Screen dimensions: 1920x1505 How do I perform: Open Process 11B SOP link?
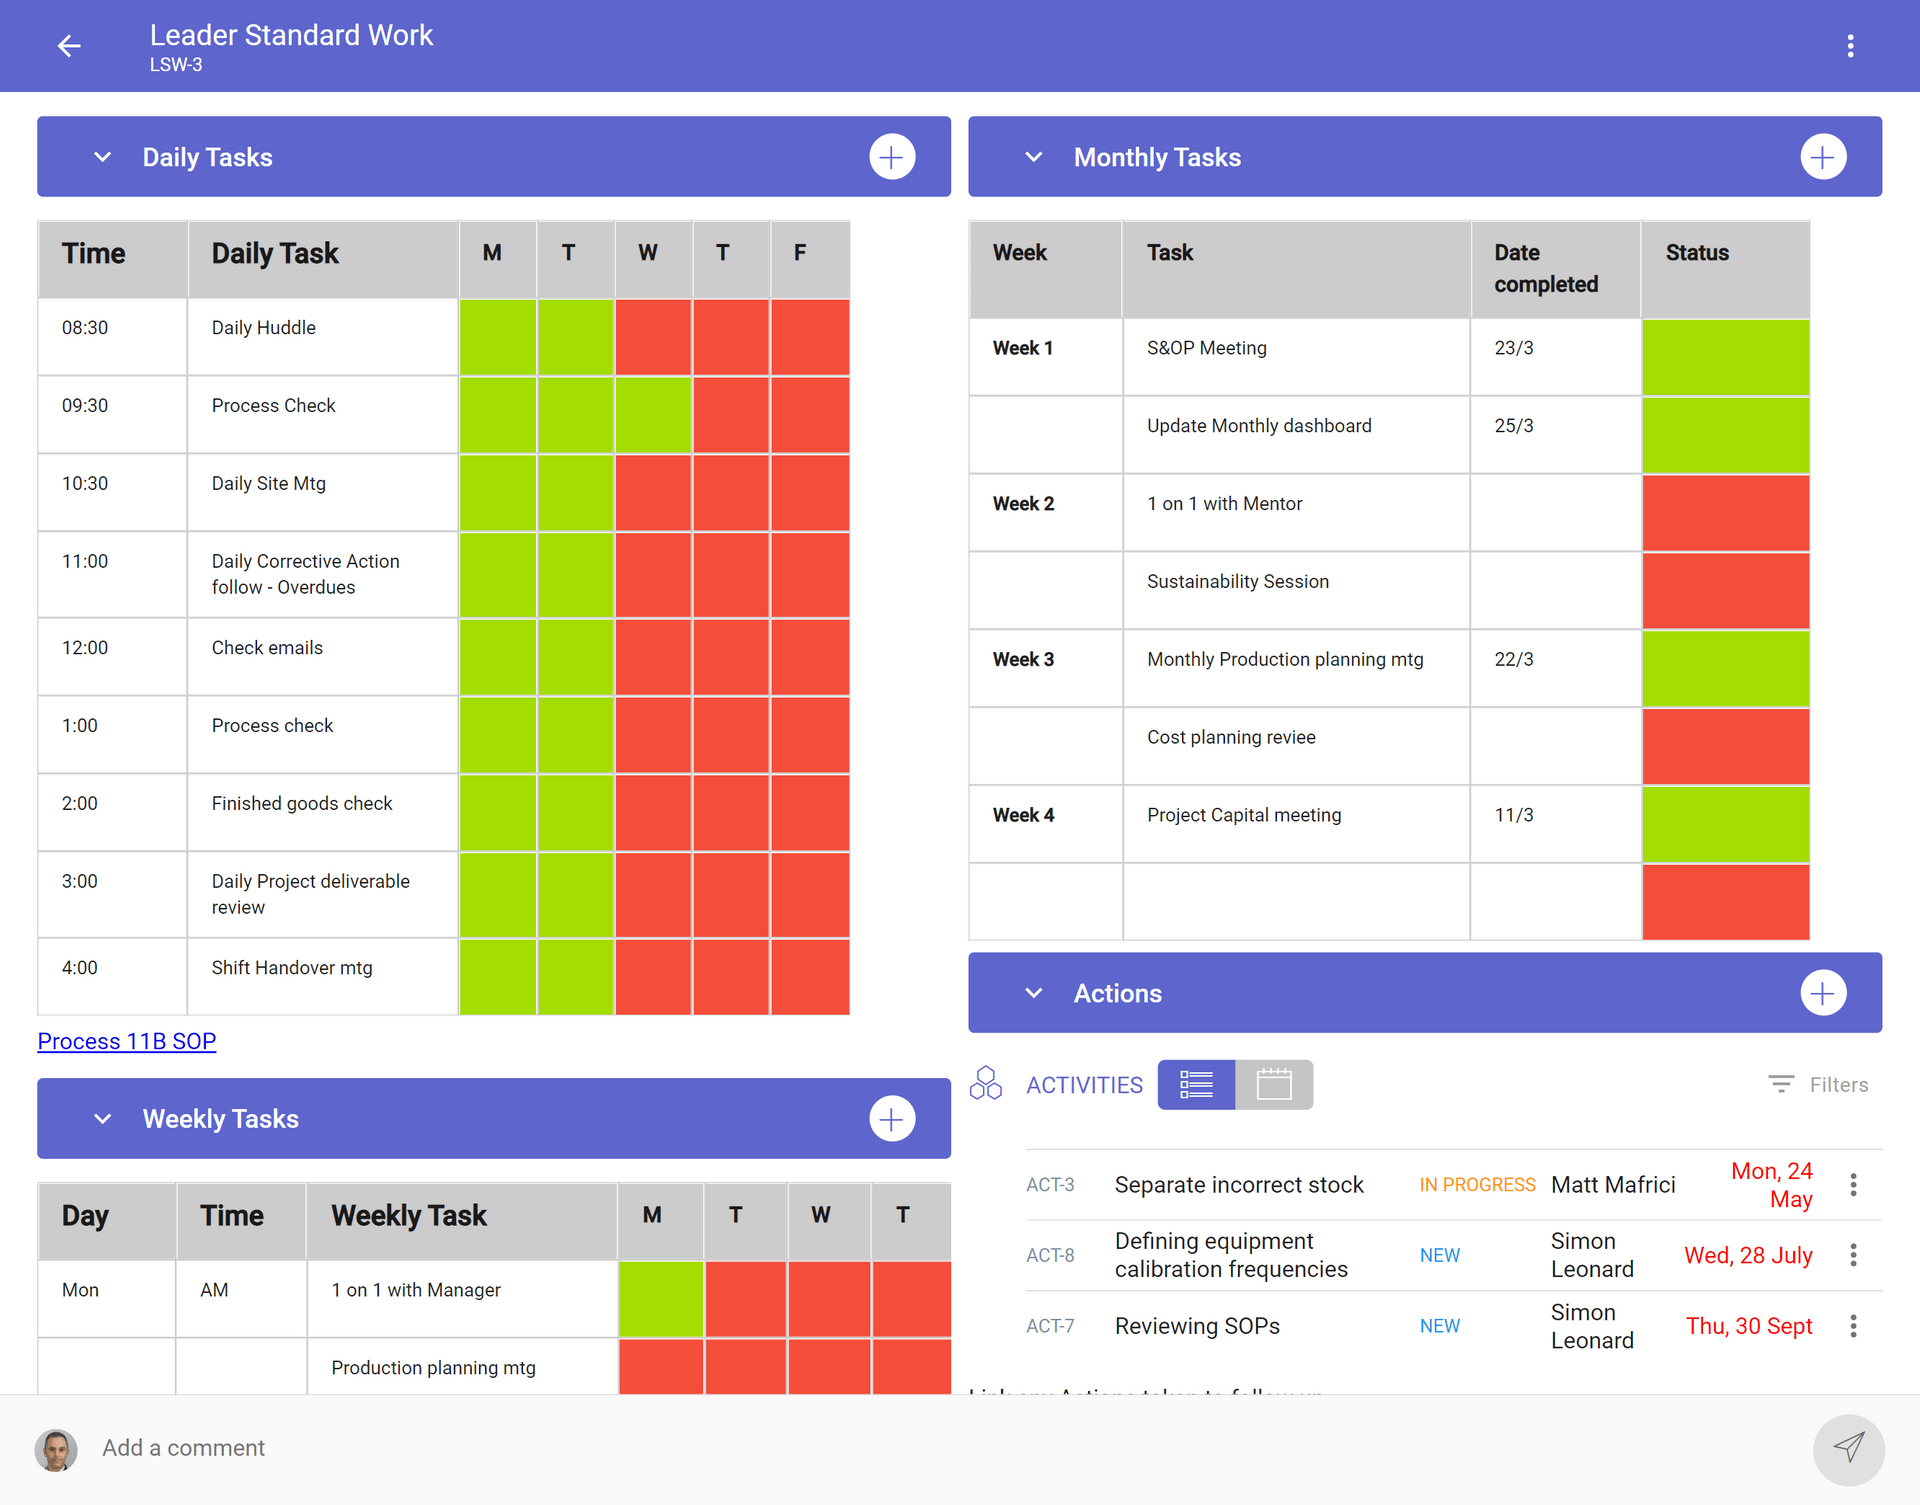pos(126,1039)
